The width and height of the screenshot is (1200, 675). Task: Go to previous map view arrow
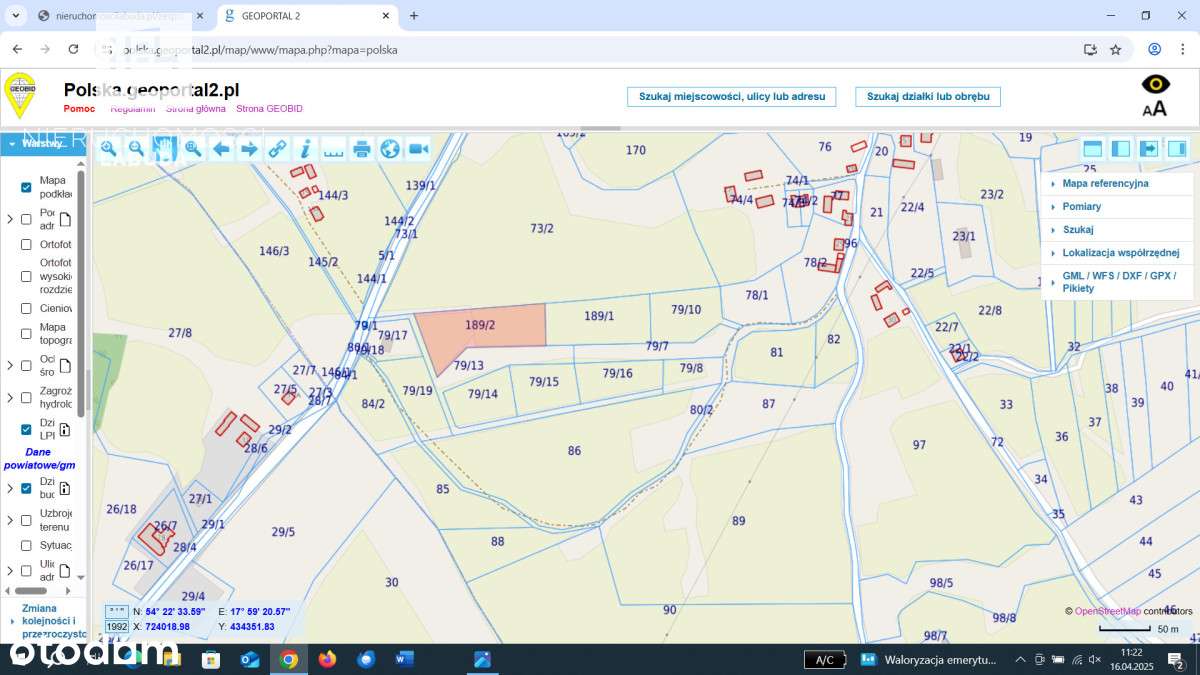tap(221, 149)
